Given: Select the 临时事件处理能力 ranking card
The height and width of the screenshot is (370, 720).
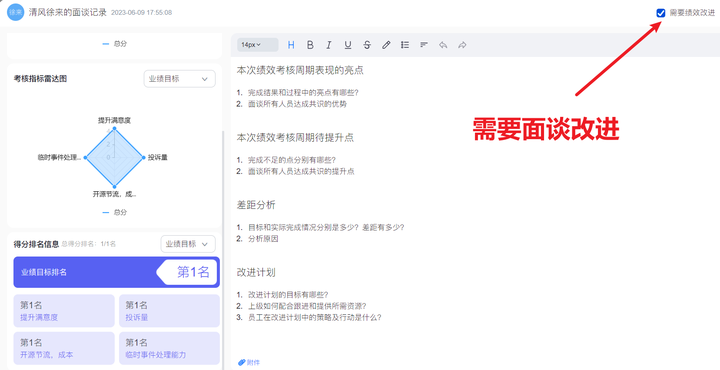Looking at the screenshot, I should tap(169, 348).
